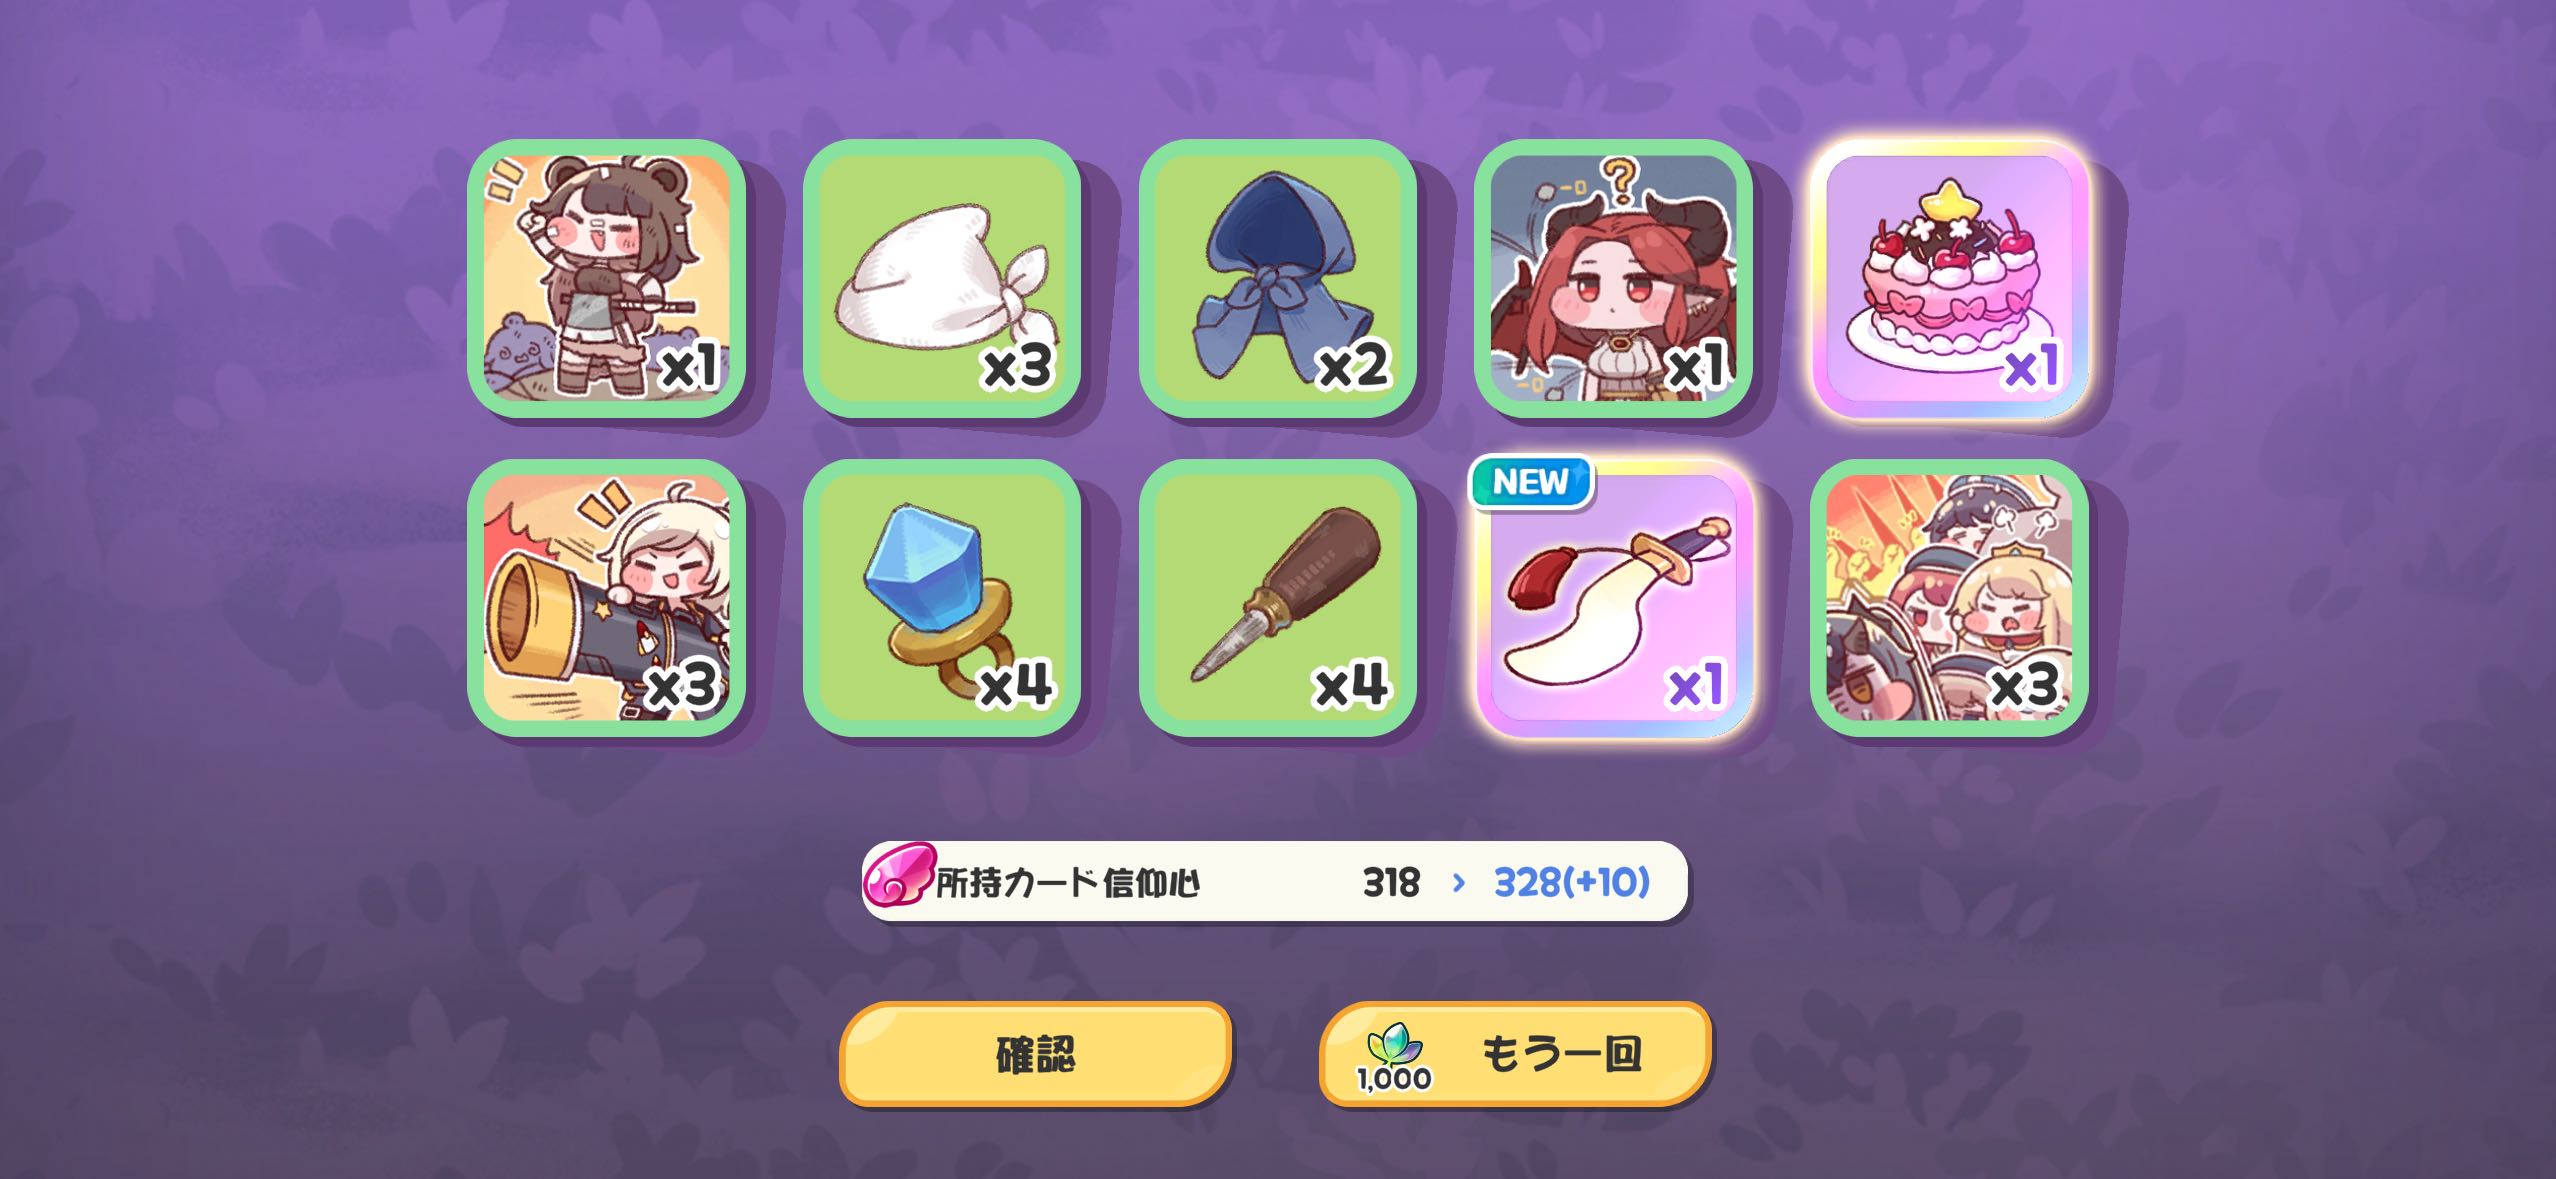Screen dimensions: 2556x1179
Task: Select the wooden-handled awl item
Action: [1278, 598]
